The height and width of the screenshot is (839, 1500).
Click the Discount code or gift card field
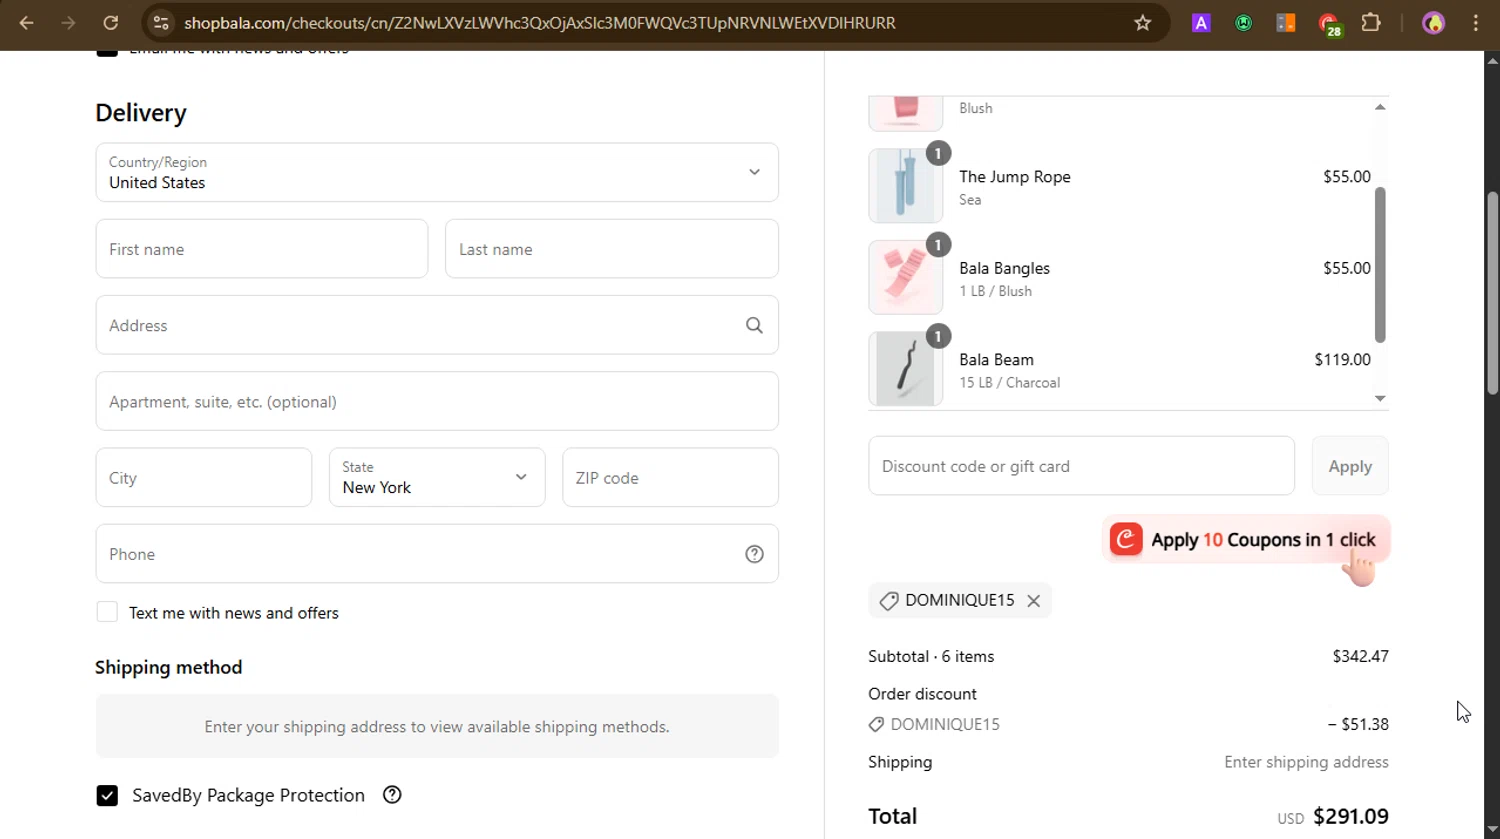click(1081, 466)
